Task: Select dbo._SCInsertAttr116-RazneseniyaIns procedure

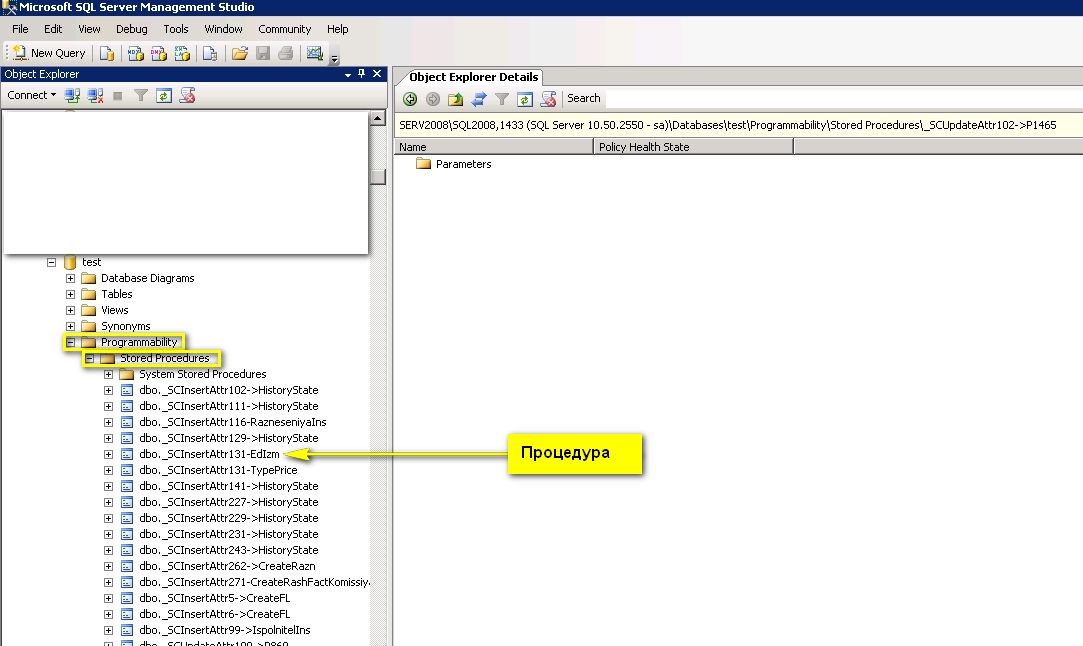Action: [x=233, y=422]
